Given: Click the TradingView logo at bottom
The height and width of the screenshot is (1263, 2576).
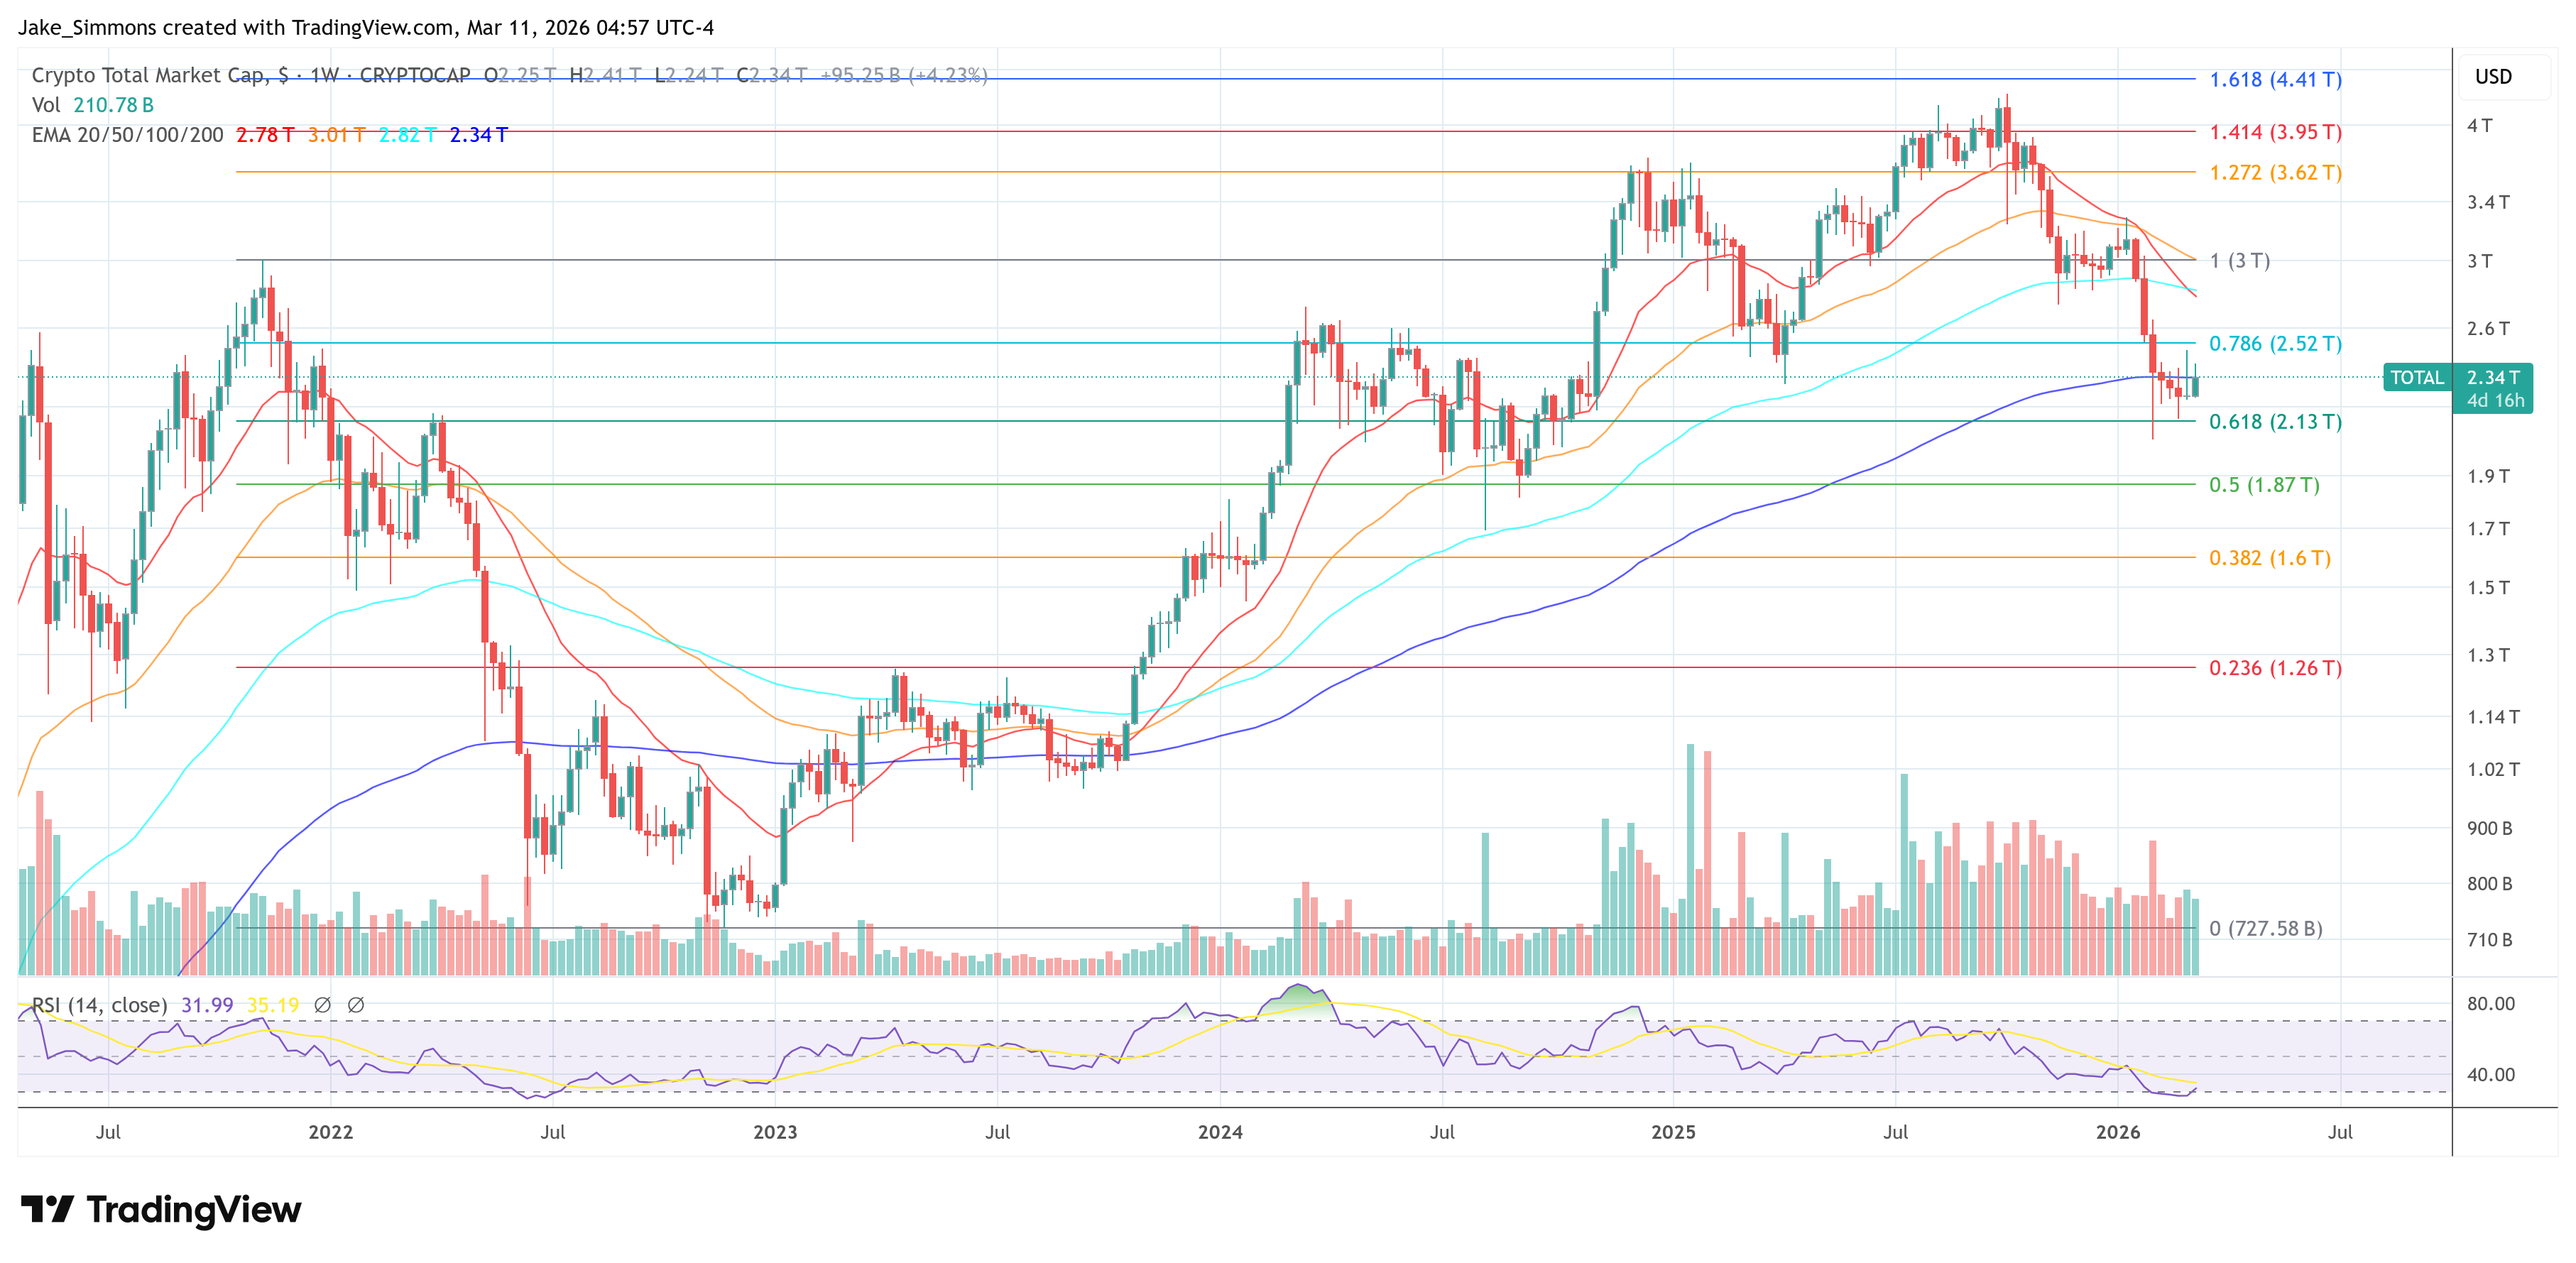Looking at the screenshot, I should tap(161, 1210).
